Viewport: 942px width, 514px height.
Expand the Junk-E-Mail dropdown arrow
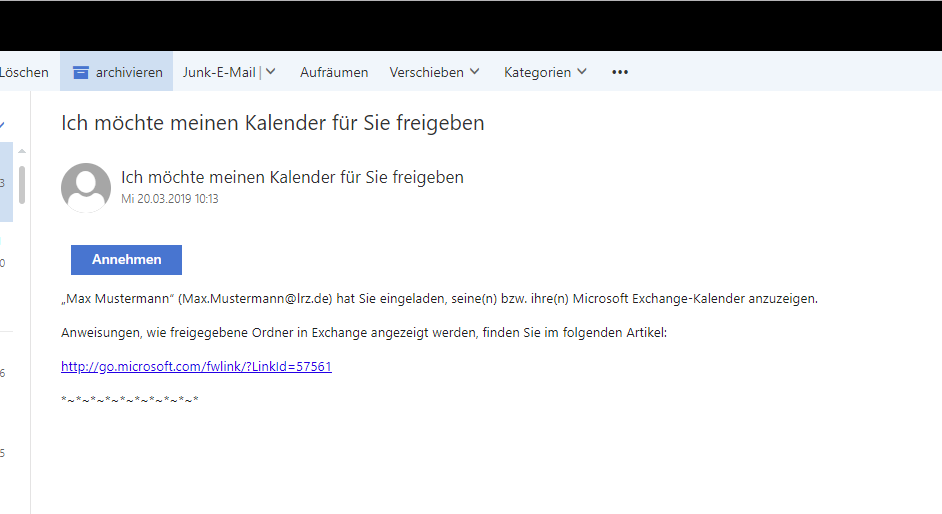tap(271, 72)
